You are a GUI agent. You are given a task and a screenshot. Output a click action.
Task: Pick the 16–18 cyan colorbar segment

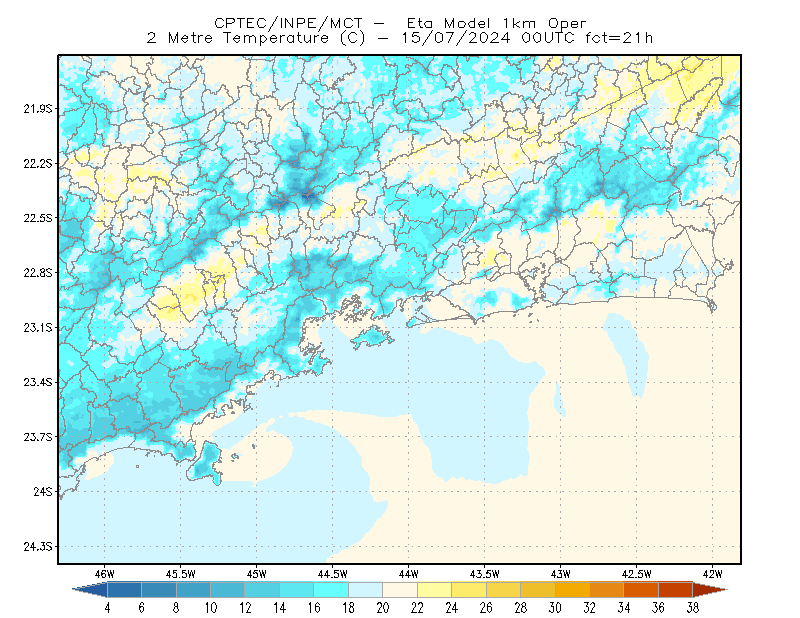[x=331, y=589]
